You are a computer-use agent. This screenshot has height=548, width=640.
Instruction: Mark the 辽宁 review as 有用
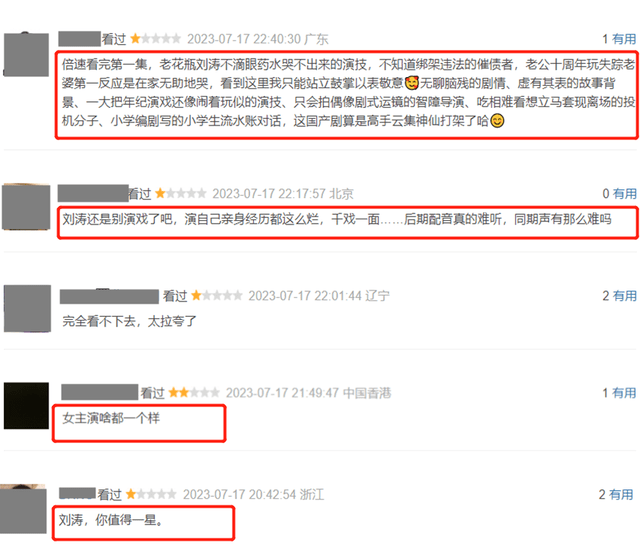click(625, 295)
